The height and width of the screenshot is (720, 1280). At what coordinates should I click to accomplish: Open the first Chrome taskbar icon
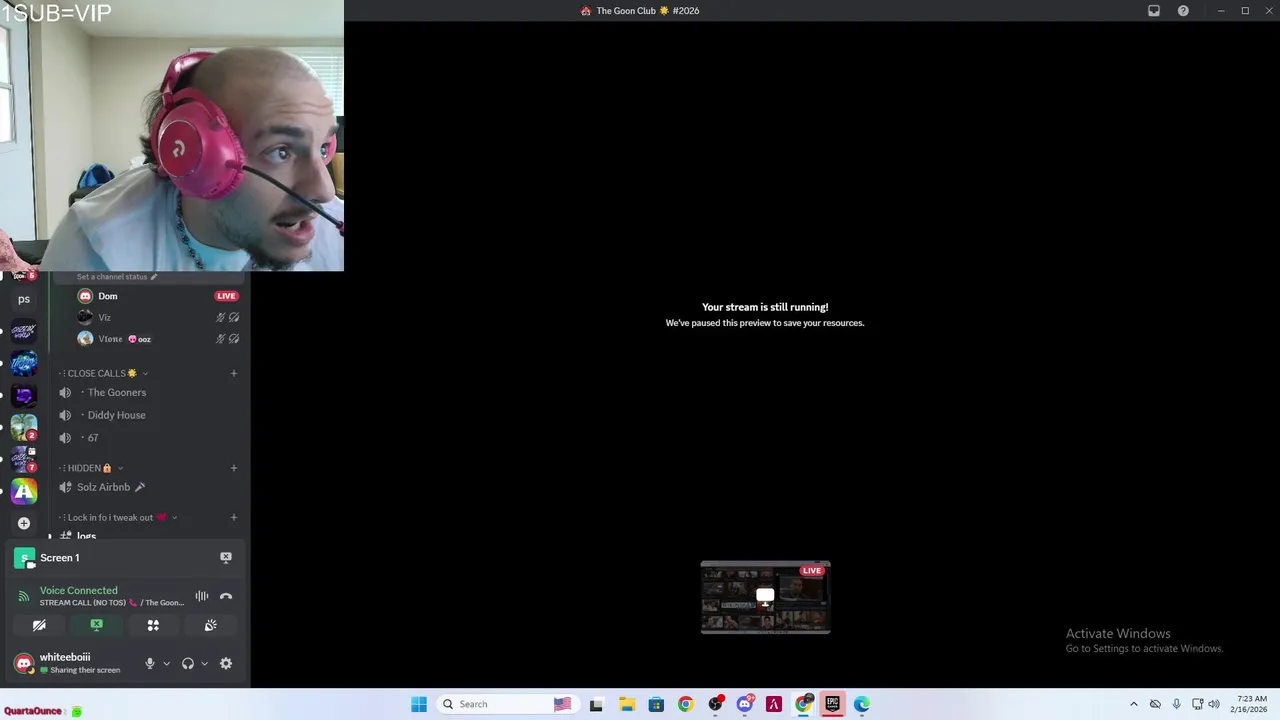(685, 704)
